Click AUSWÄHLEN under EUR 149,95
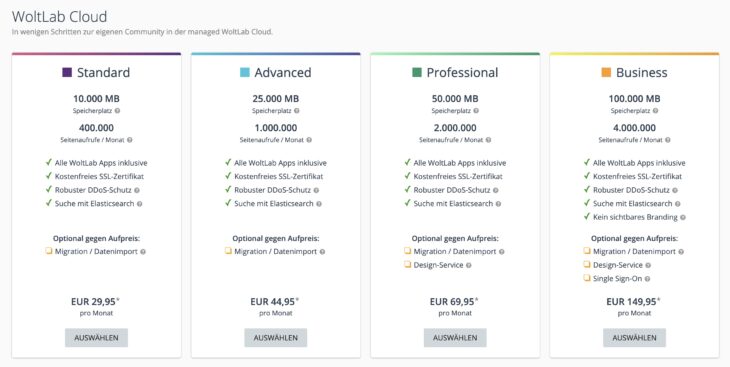 634,338
